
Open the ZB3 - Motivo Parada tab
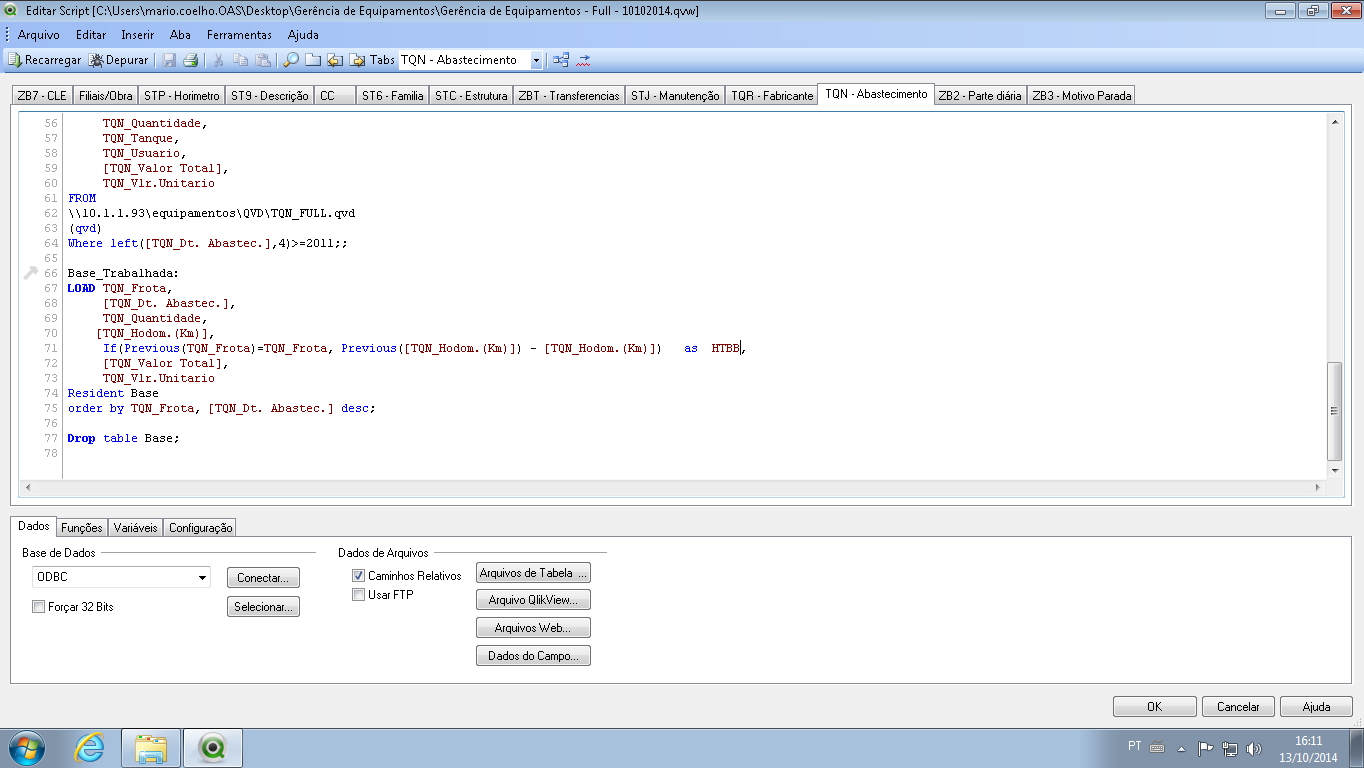click(1082, 96)
